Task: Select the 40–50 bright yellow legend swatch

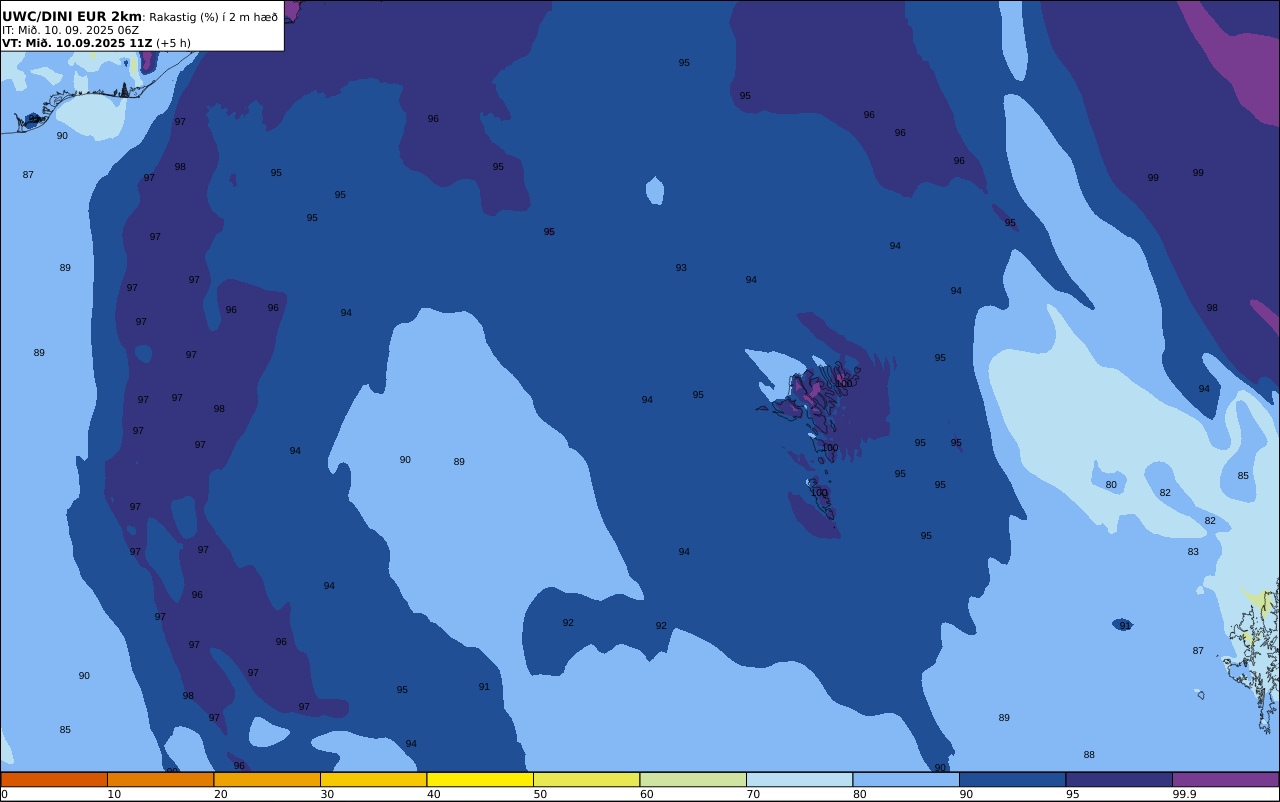Action: click(x=480, y=779)
